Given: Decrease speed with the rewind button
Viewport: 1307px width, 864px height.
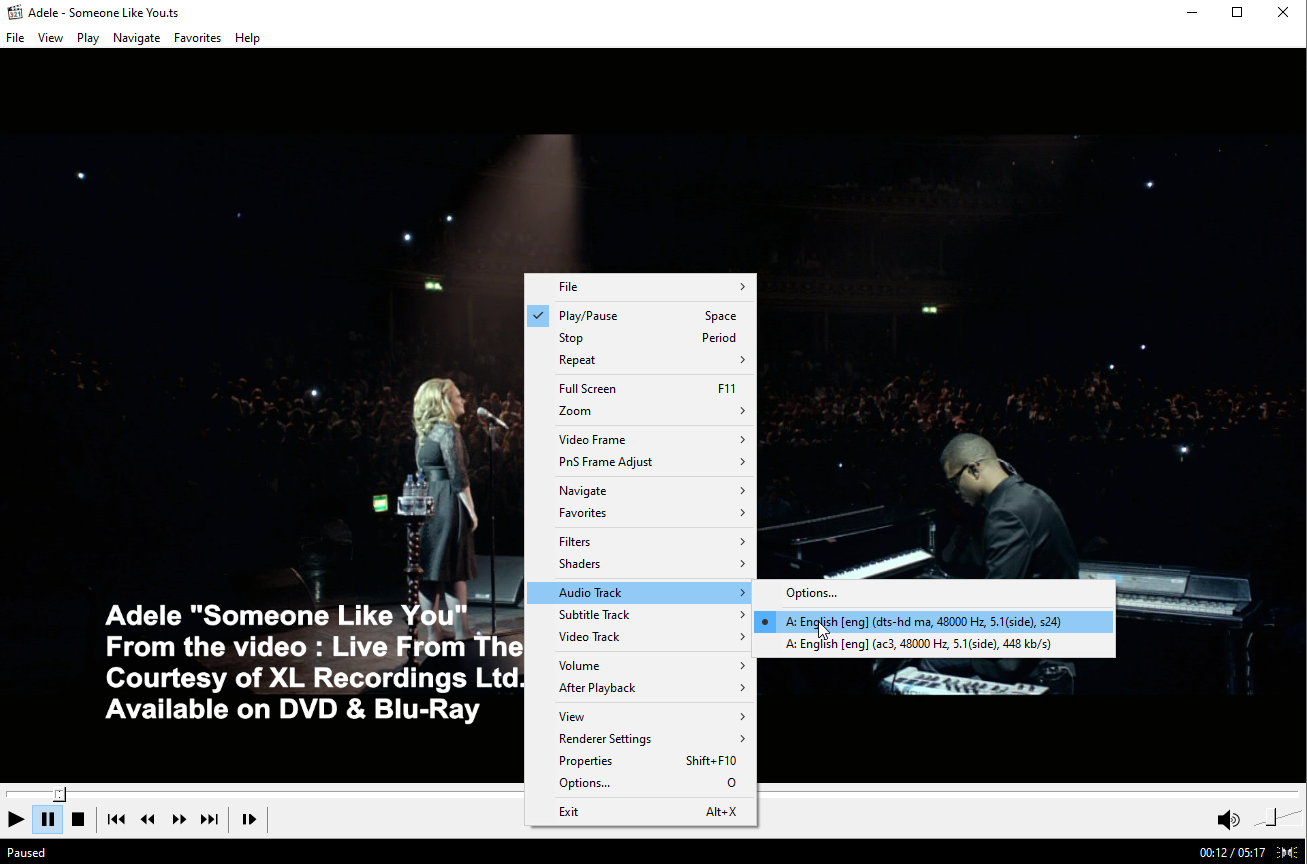Looking at the screenshot, I should tap(148, 820).
